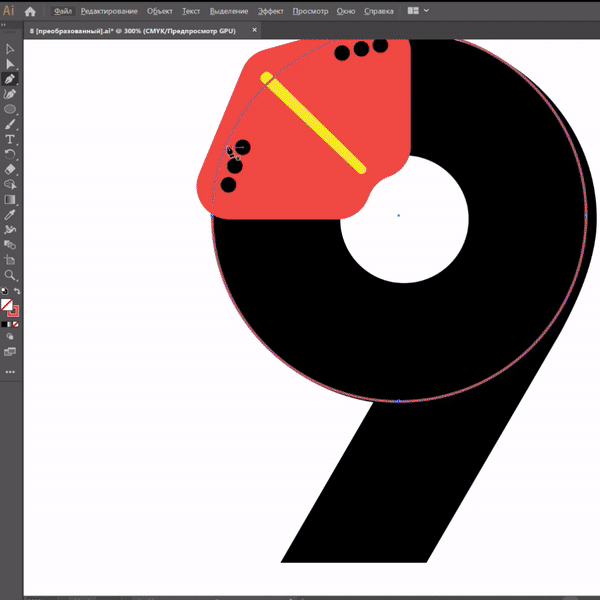600x600 pixels.
Task: Open the Эффект menu
Action: [270, 12]
